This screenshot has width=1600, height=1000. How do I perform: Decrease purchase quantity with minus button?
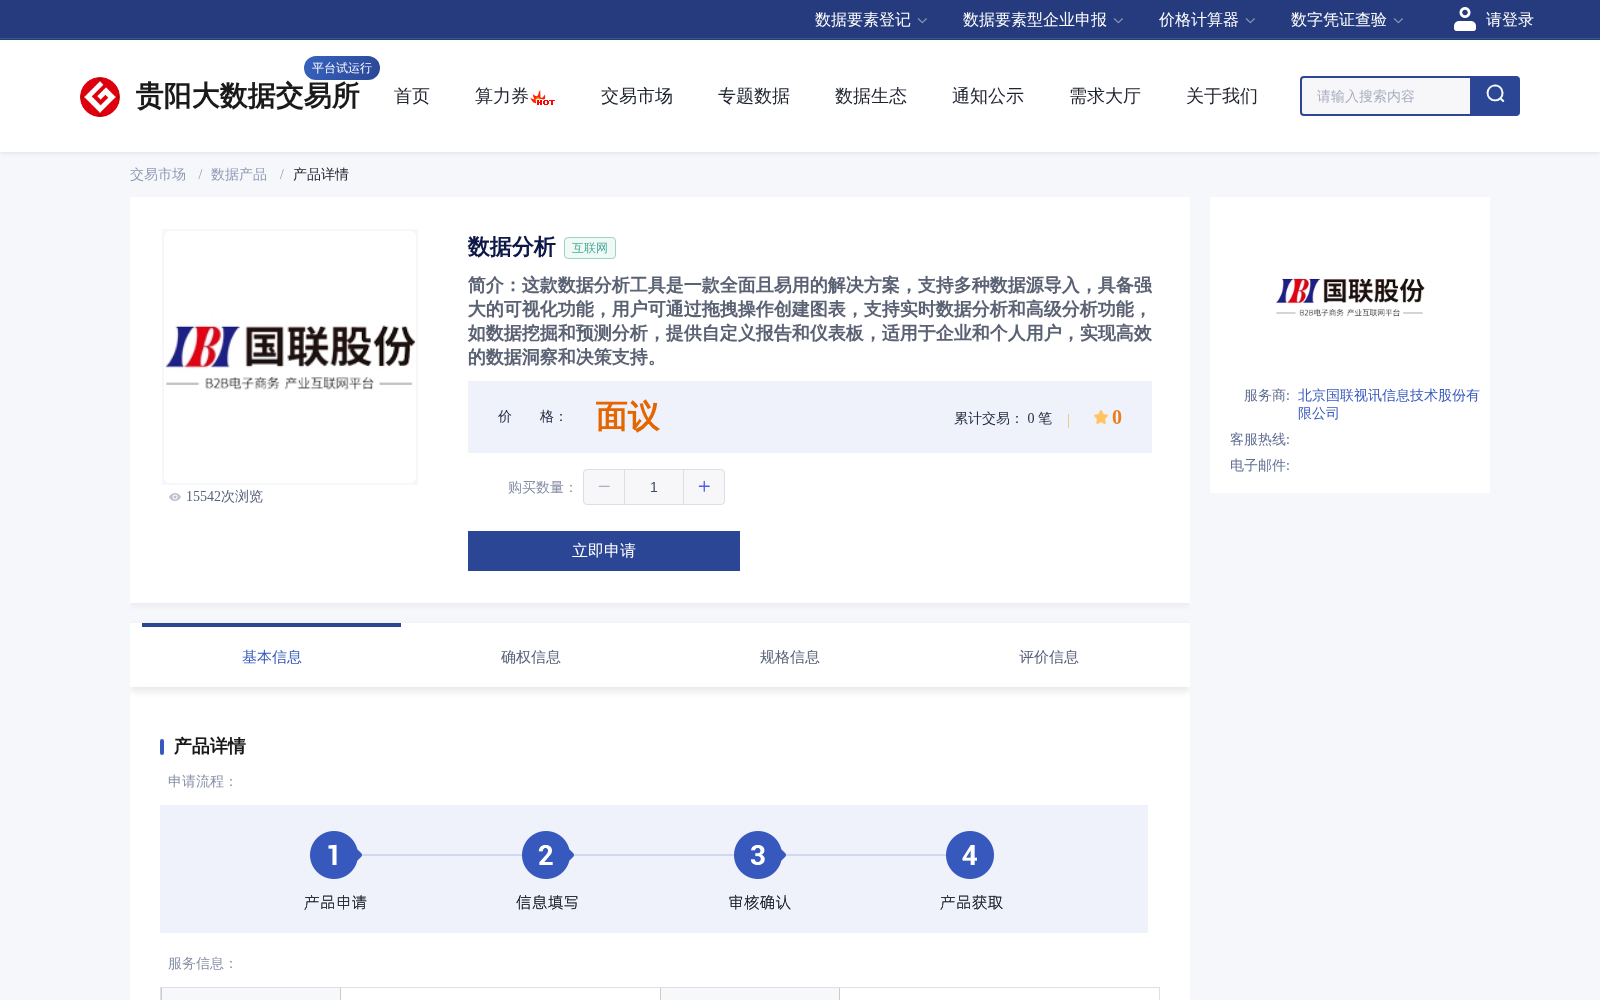click(x=604, y=487)
